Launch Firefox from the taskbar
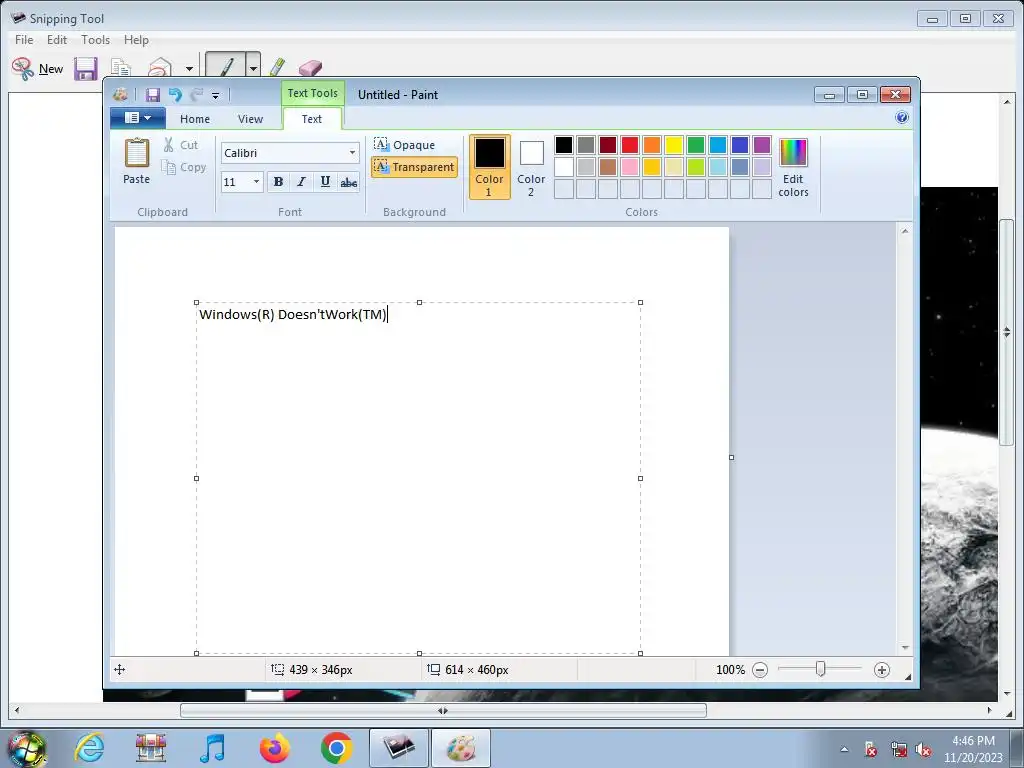 tap(274, 748)
